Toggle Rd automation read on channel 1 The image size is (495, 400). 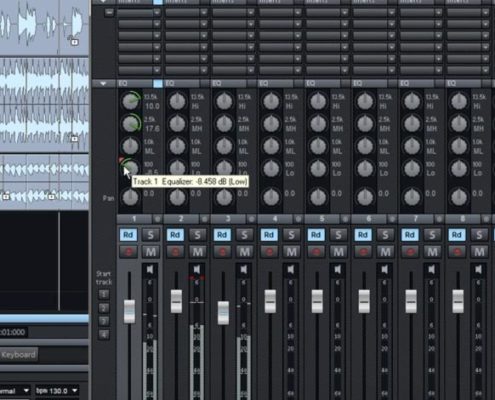(128, 235)
